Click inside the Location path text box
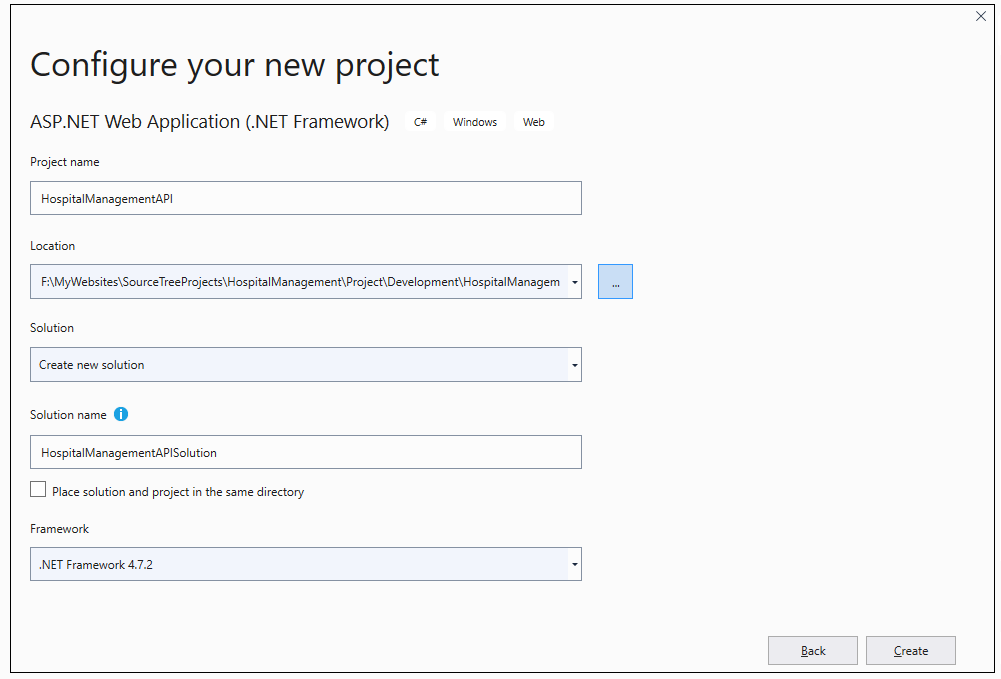 tap(299, 281)
